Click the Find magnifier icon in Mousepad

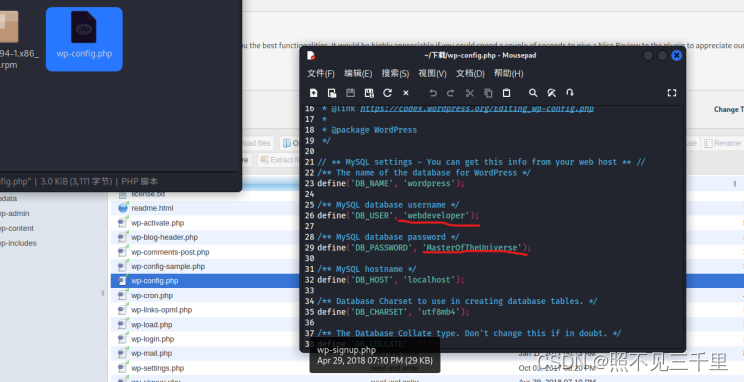tap(533, 93)
